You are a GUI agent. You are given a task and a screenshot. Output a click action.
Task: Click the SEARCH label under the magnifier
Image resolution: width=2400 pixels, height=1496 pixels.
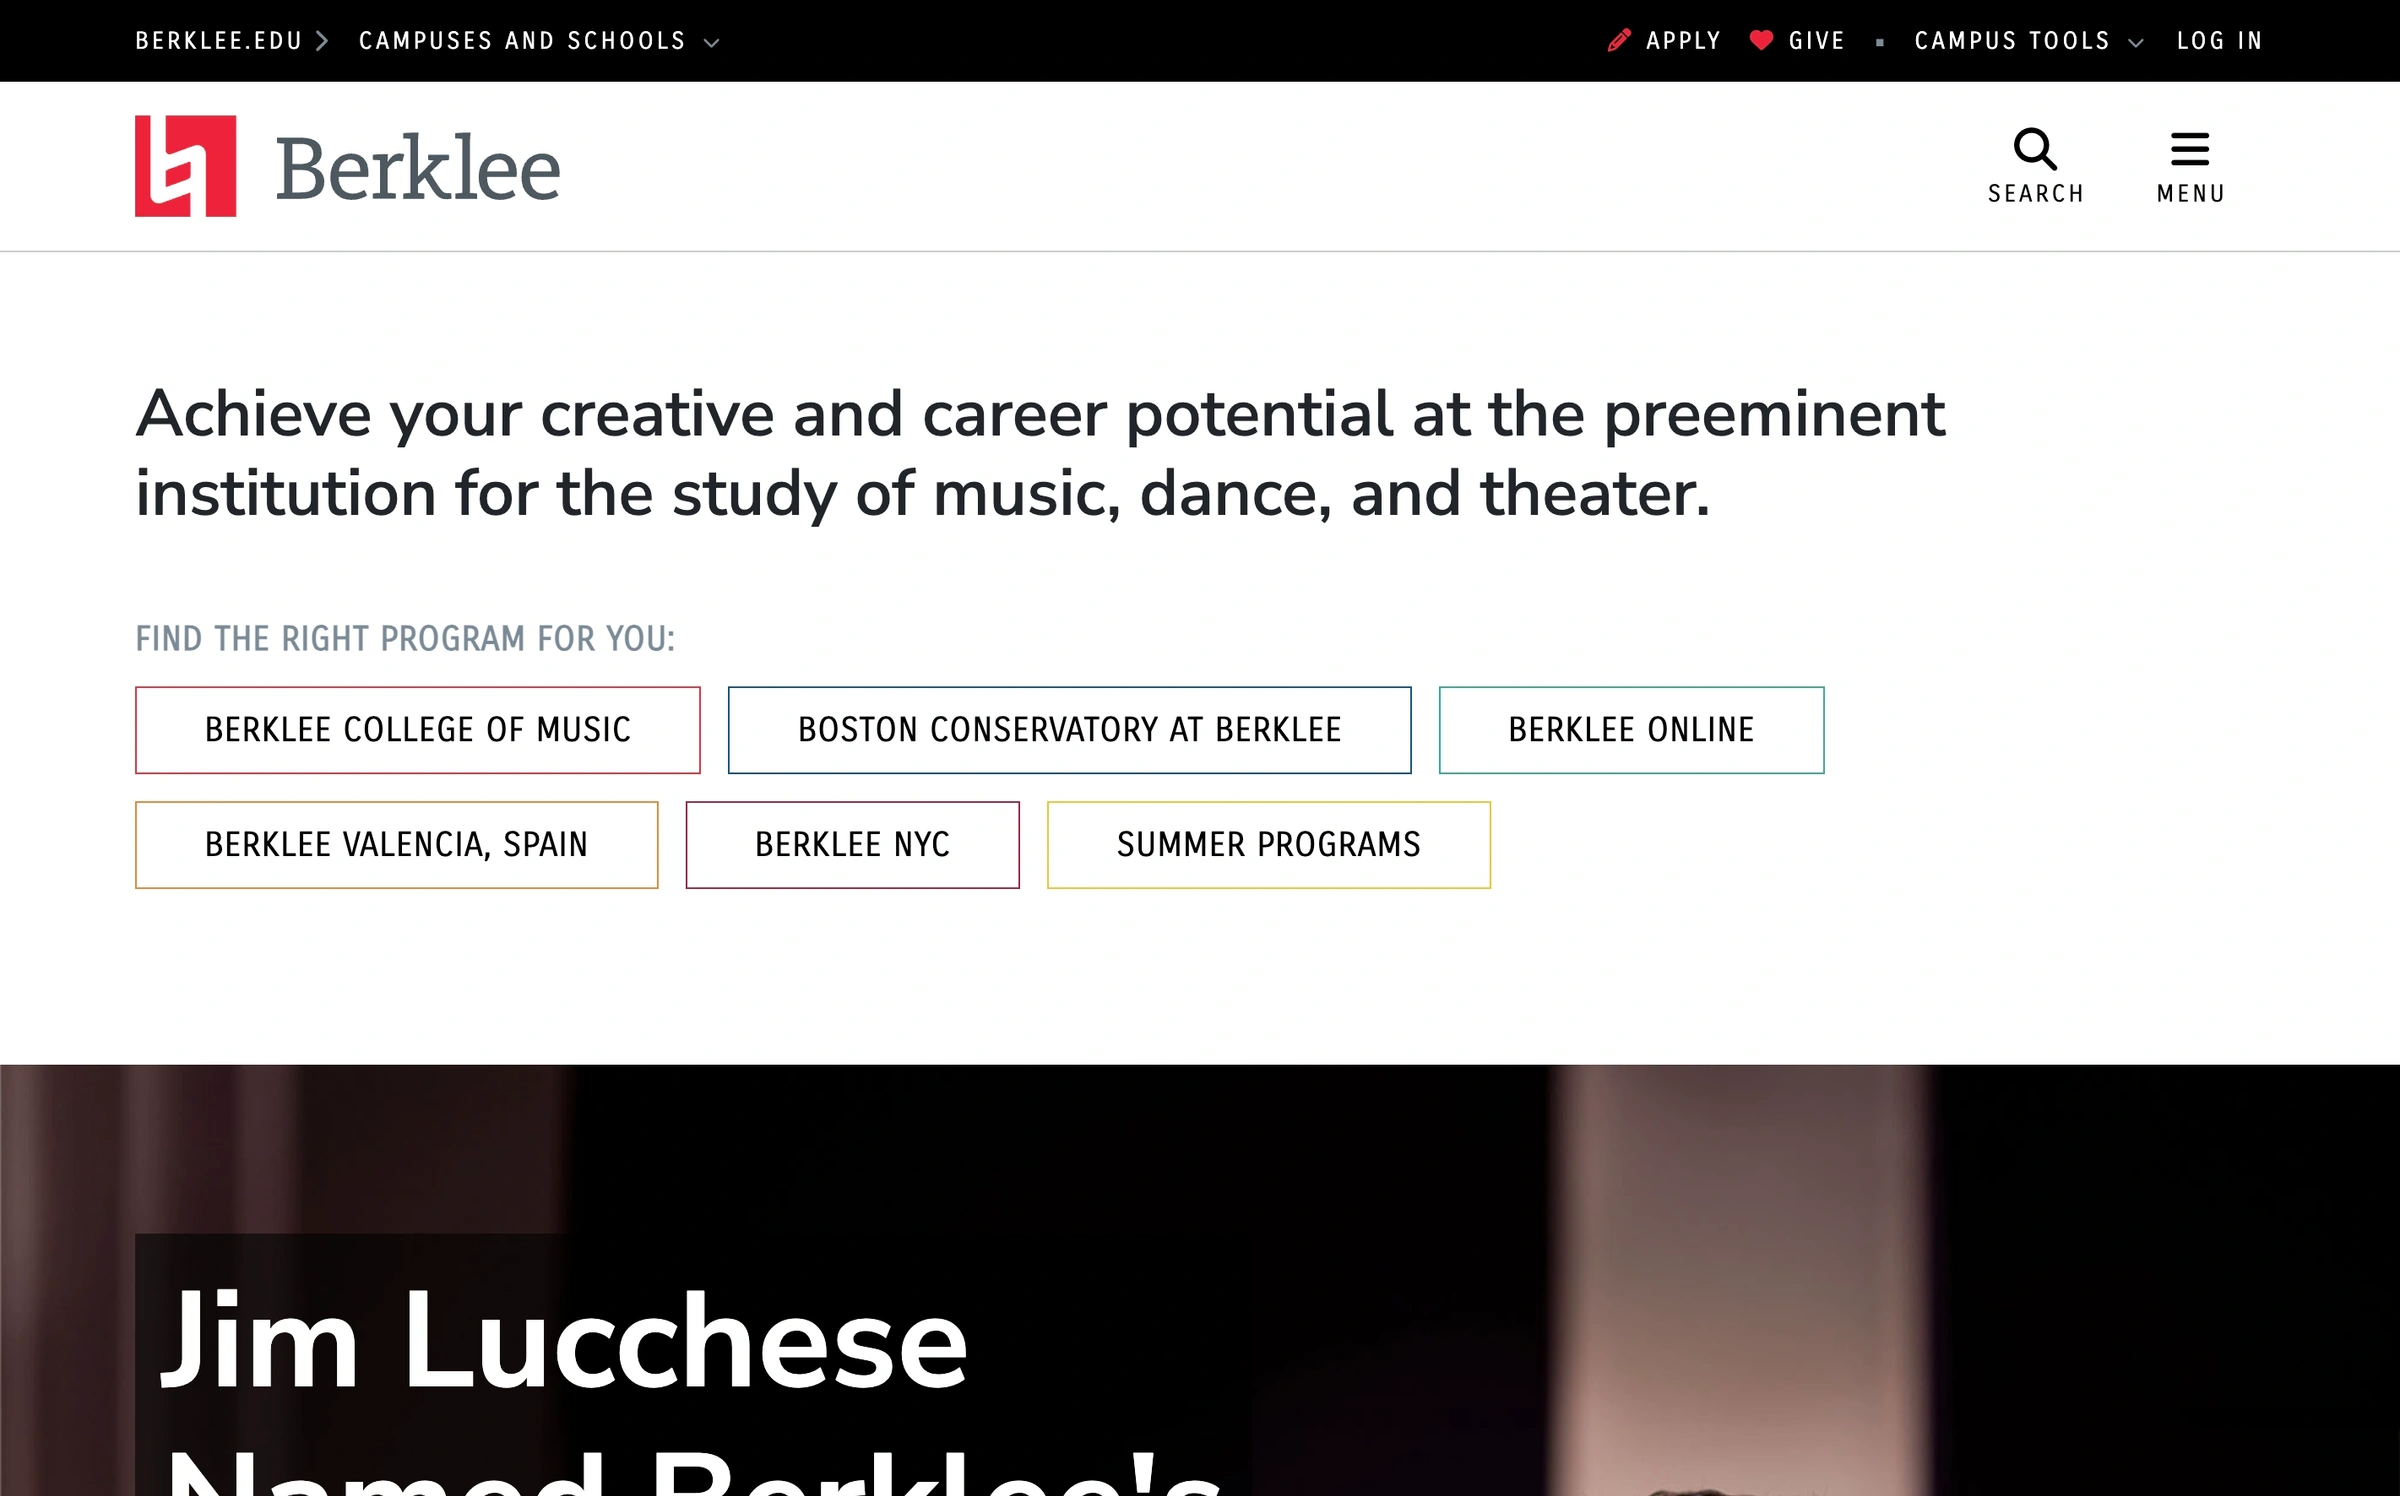click(2036, 194)
